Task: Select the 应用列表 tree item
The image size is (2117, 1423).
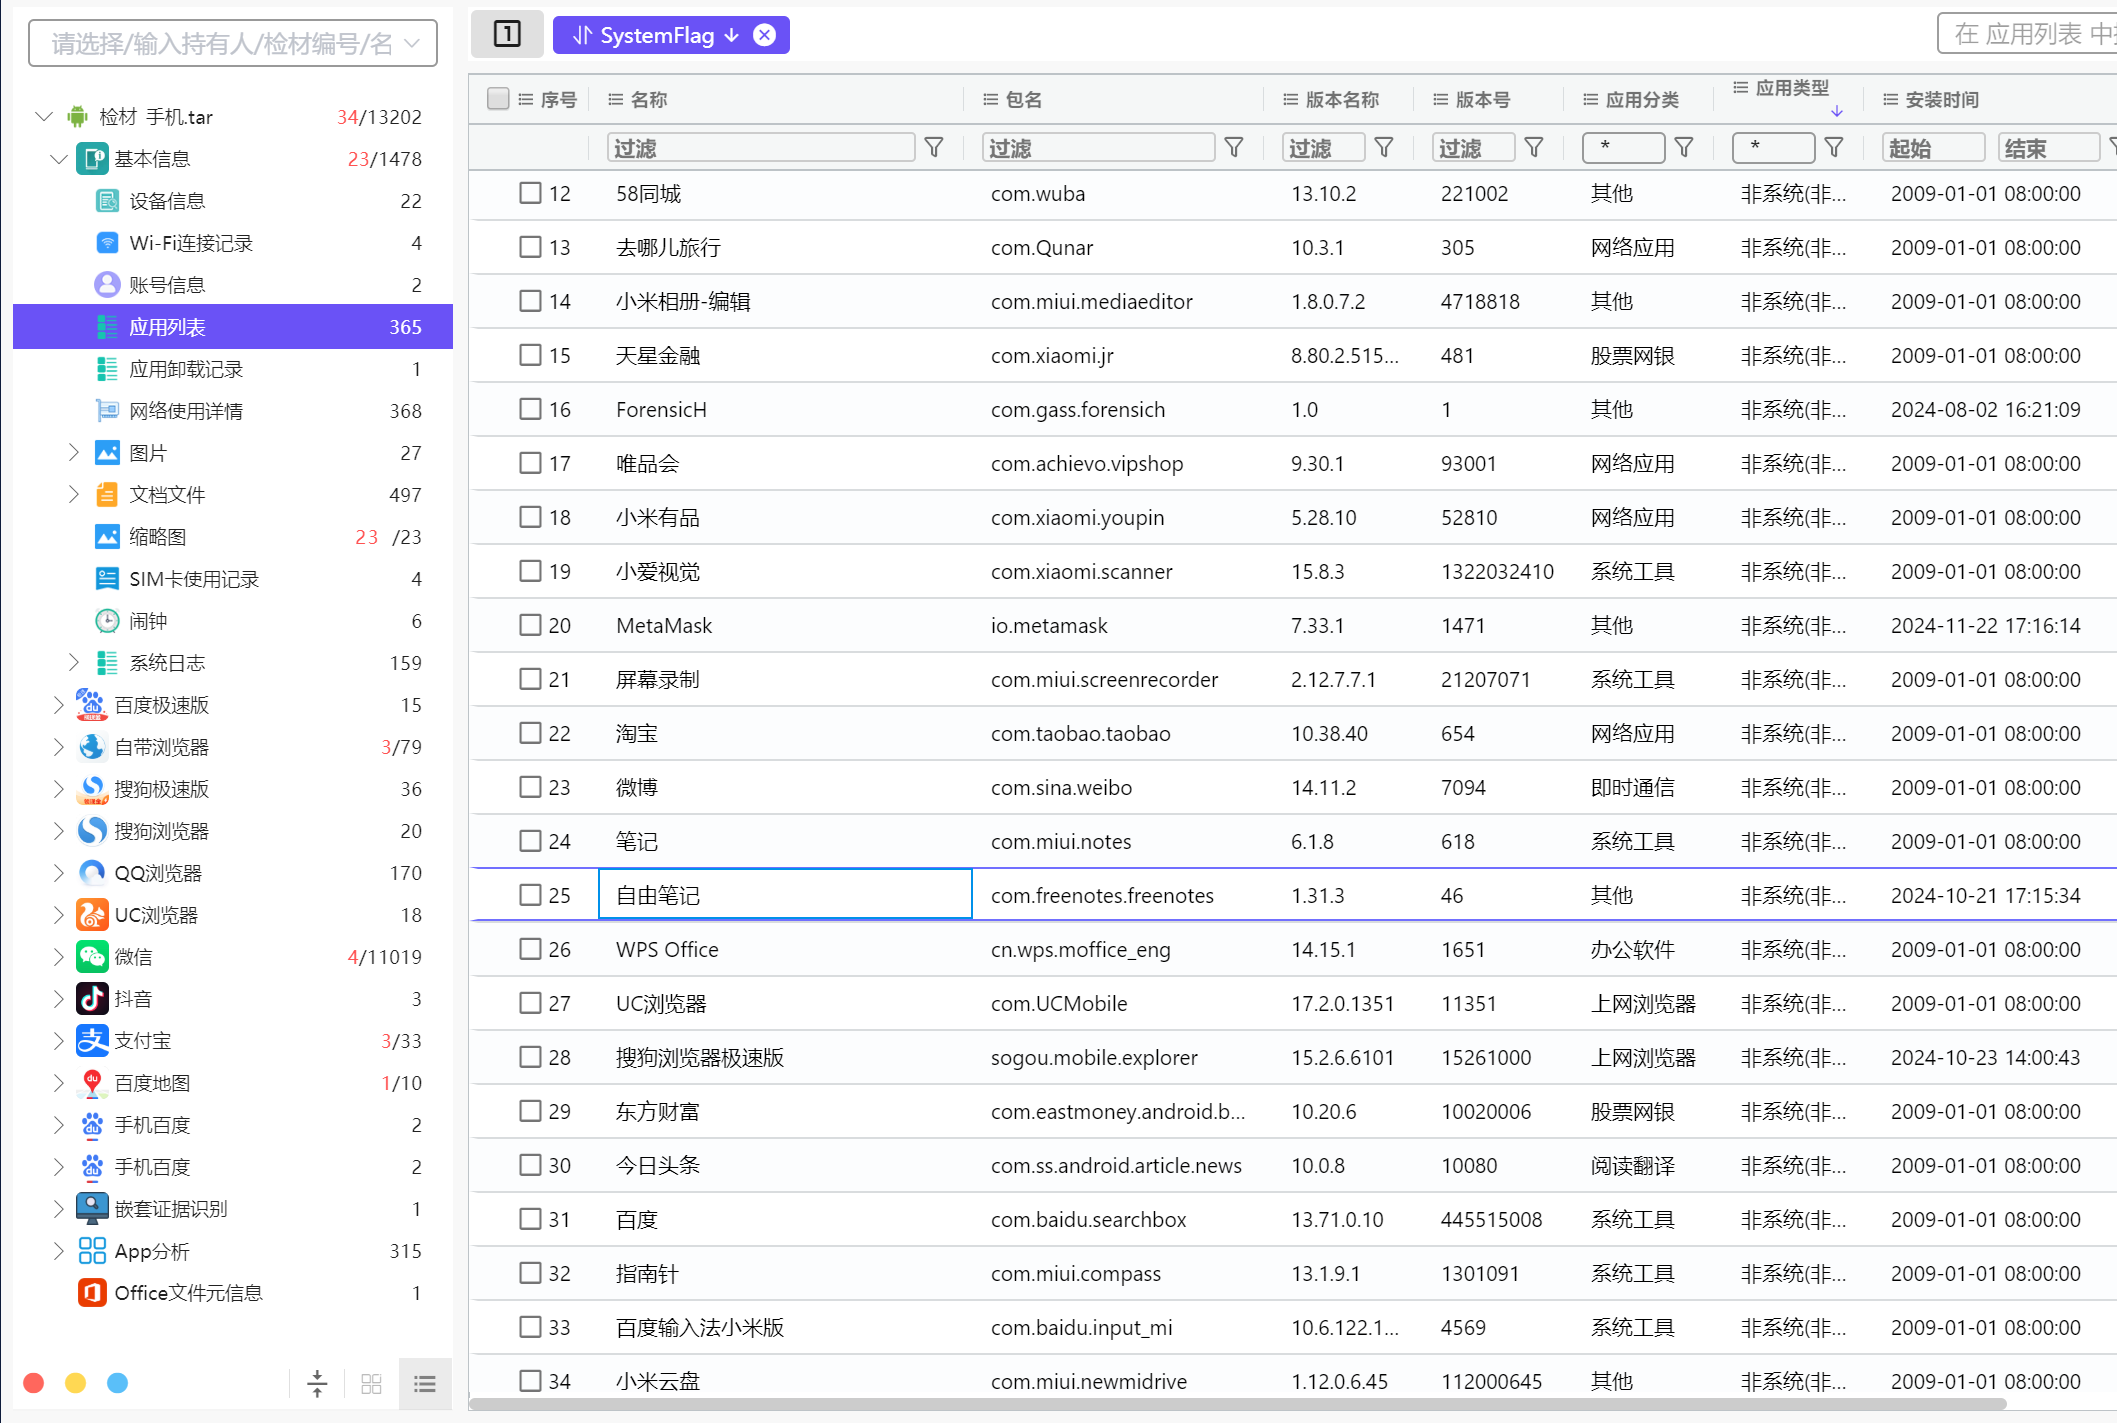Action: pyautogui.click(x=232, y=327)
